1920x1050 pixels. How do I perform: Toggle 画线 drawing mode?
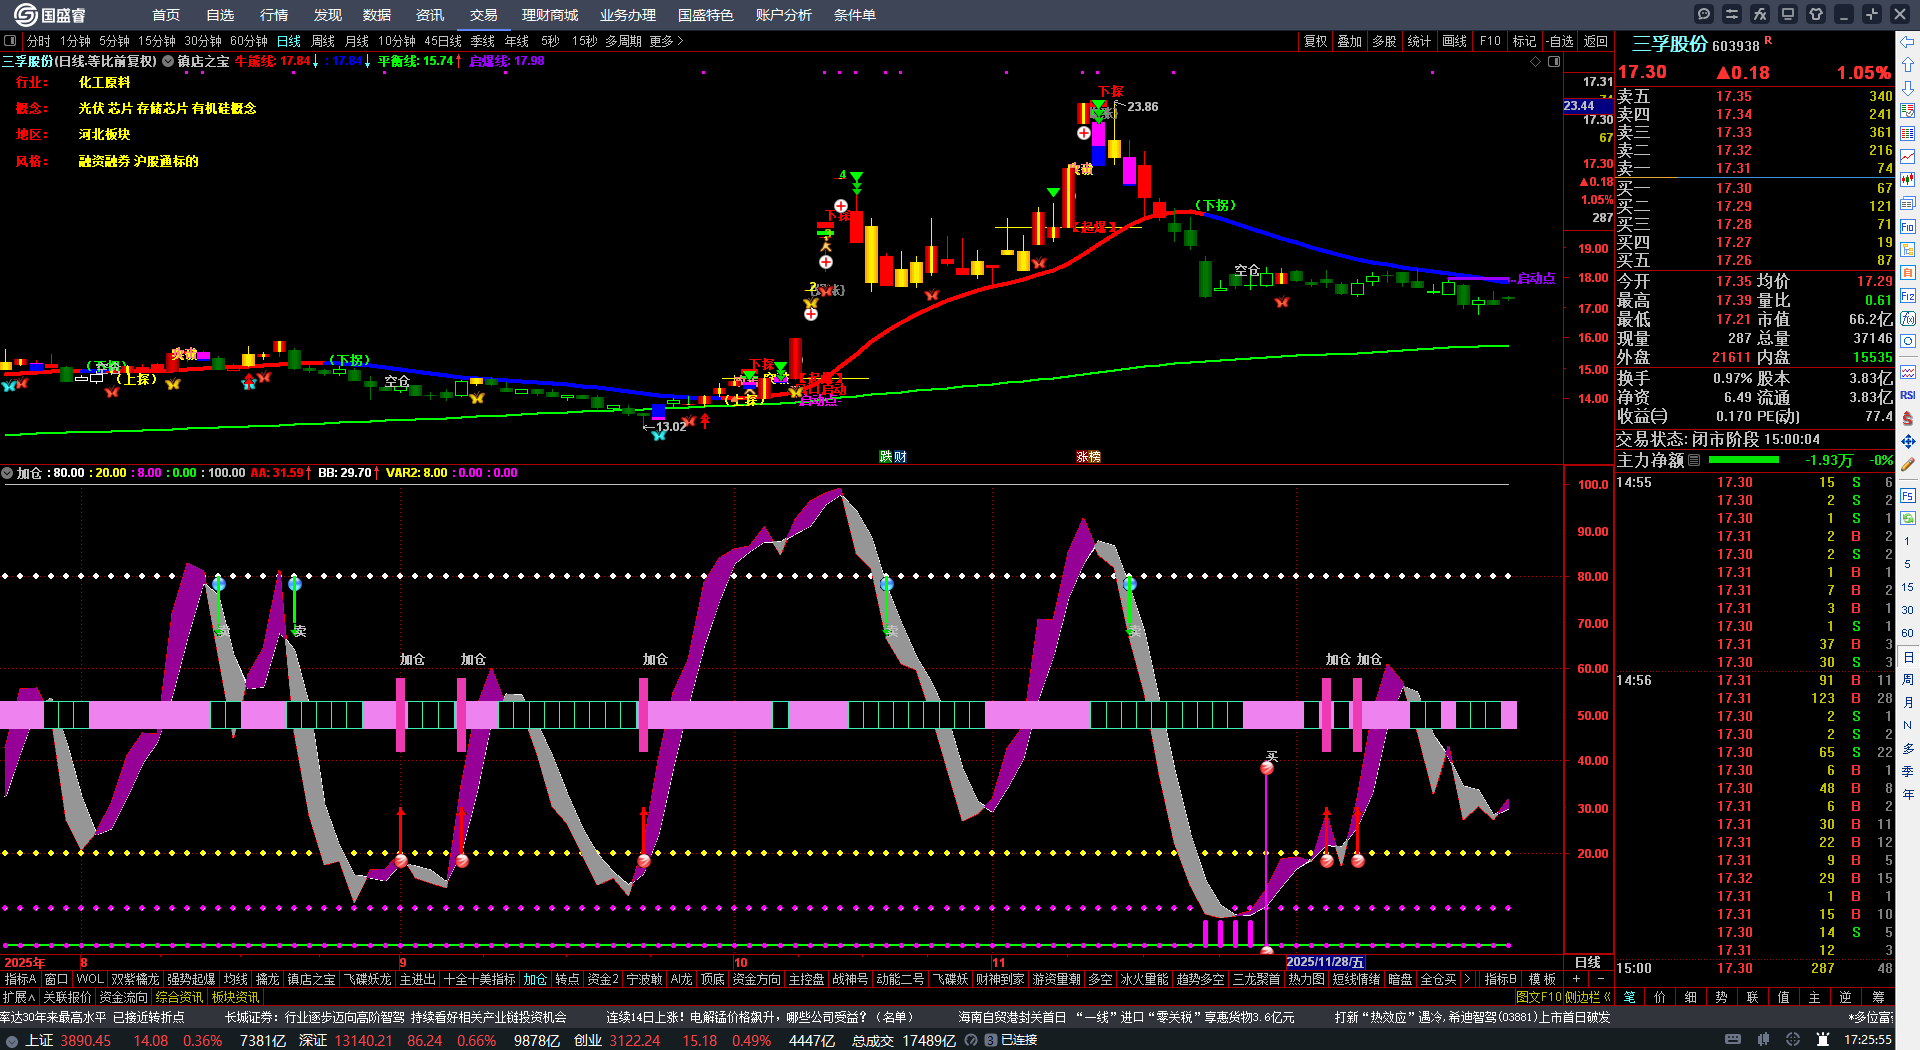[x=1454, y=41]
